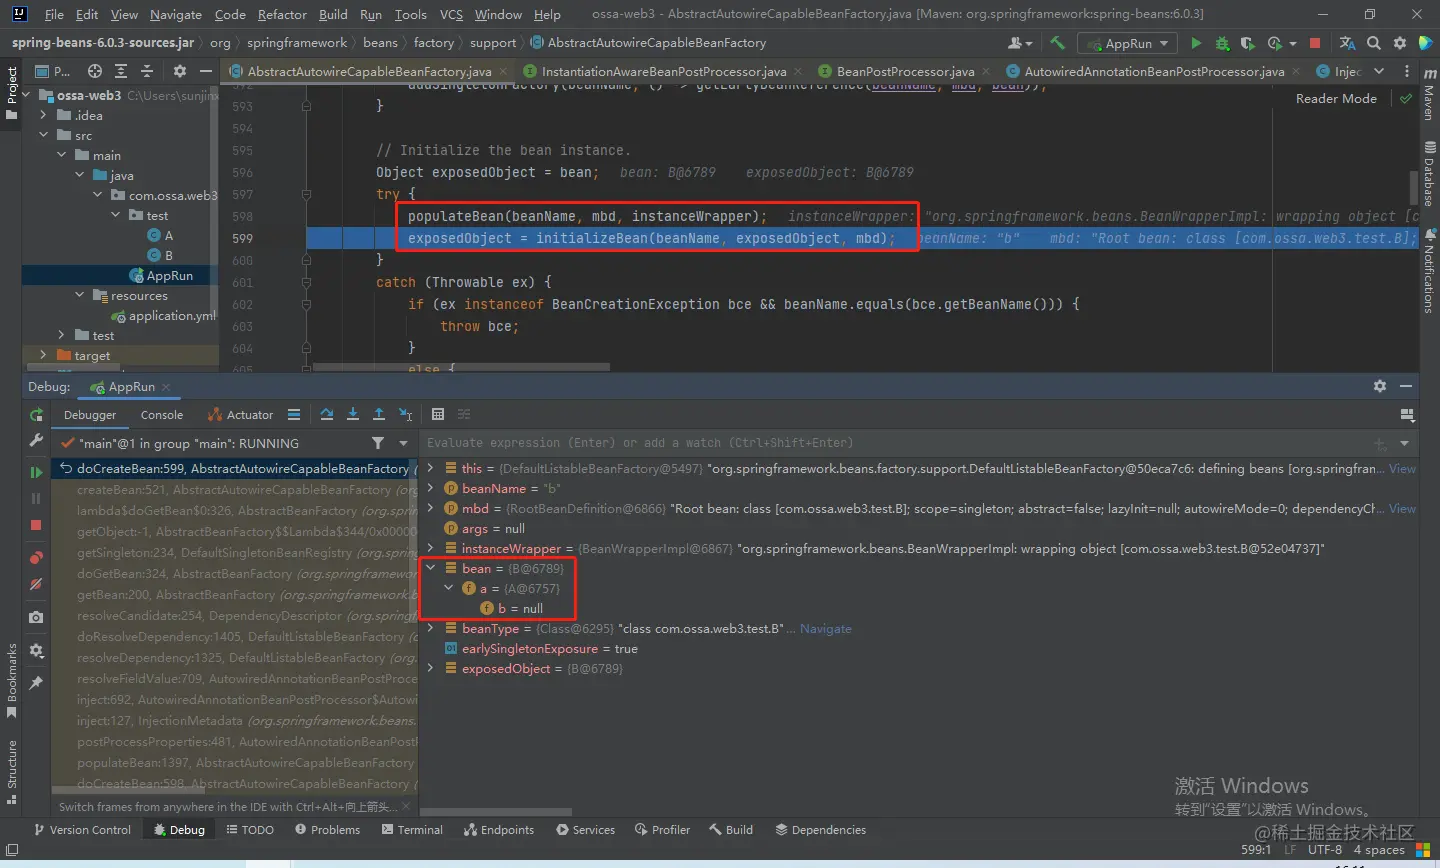Viewport: 1440px width, 868px height.
Task: Click the Build project hammer icon
Action: pyautogui.click(x=1057, y=43)
